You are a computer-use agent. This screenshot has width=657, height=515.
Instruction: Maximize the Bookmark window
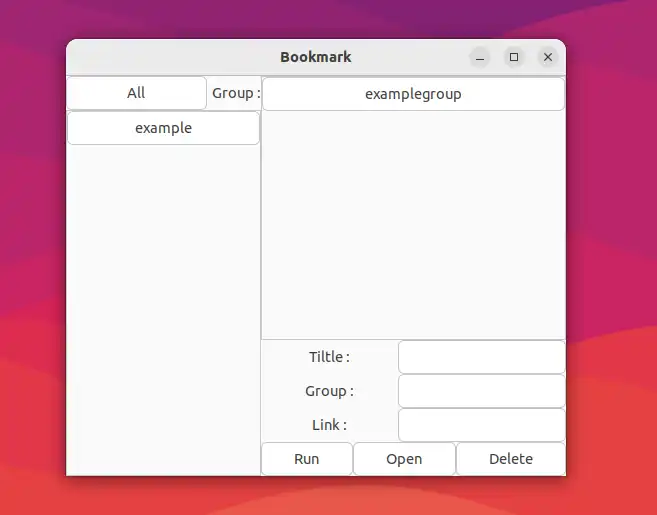(x=514, y=57)
